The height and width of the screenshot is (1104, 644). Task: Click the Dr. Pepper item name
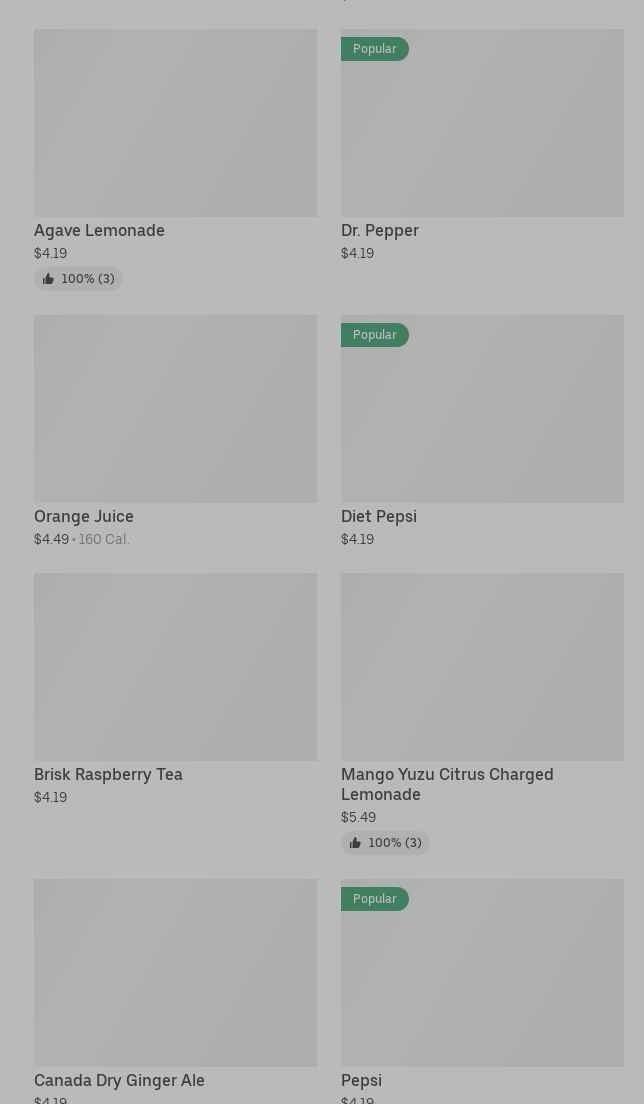click(380, 230)
